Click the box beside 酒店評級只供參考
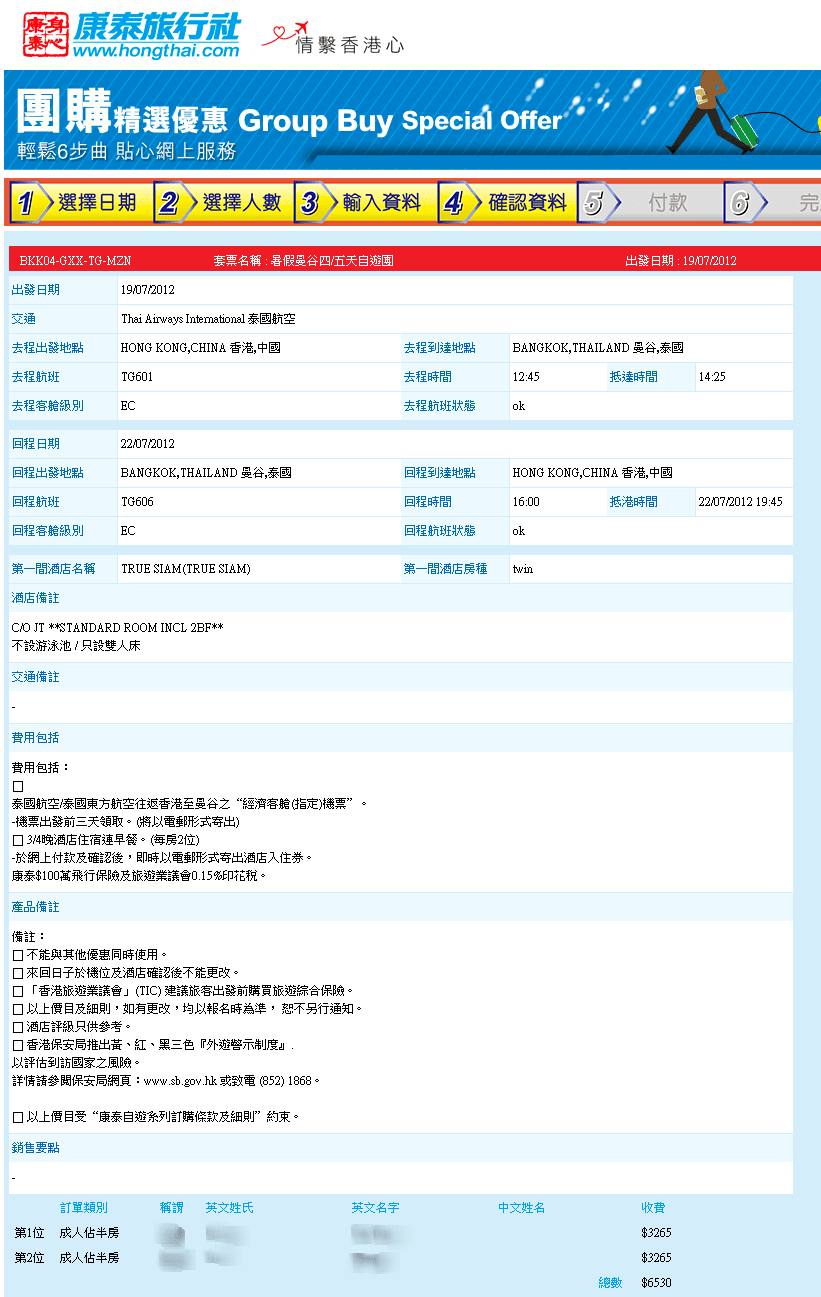 [17, 1027]
